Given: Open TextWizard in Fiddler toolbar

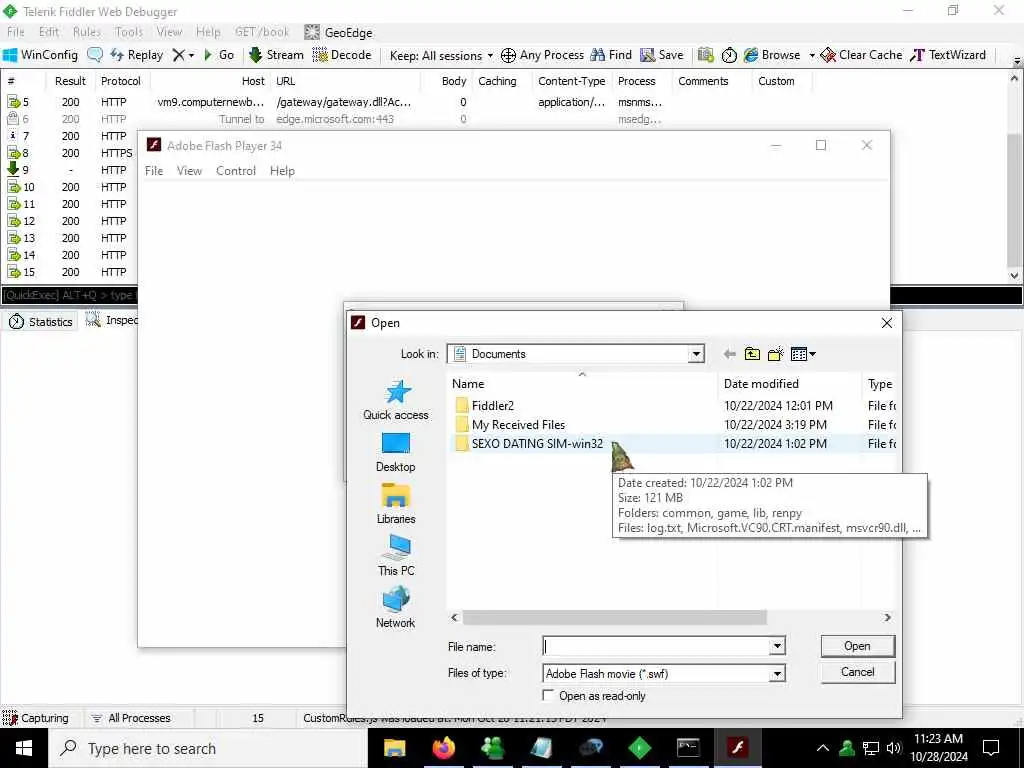Looking at the screenshot, I should tap(948, 55).
